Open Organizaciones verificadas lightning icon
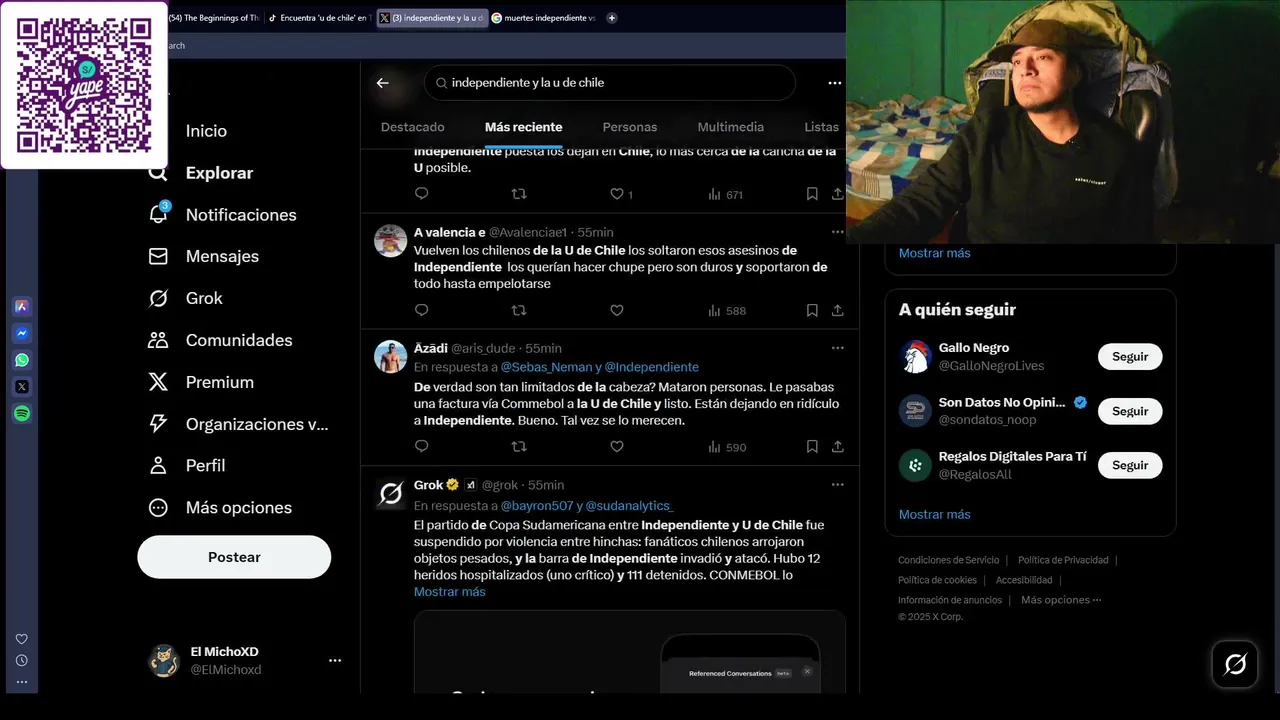Viewport: 1280px width, 720px height. (238, 424)
